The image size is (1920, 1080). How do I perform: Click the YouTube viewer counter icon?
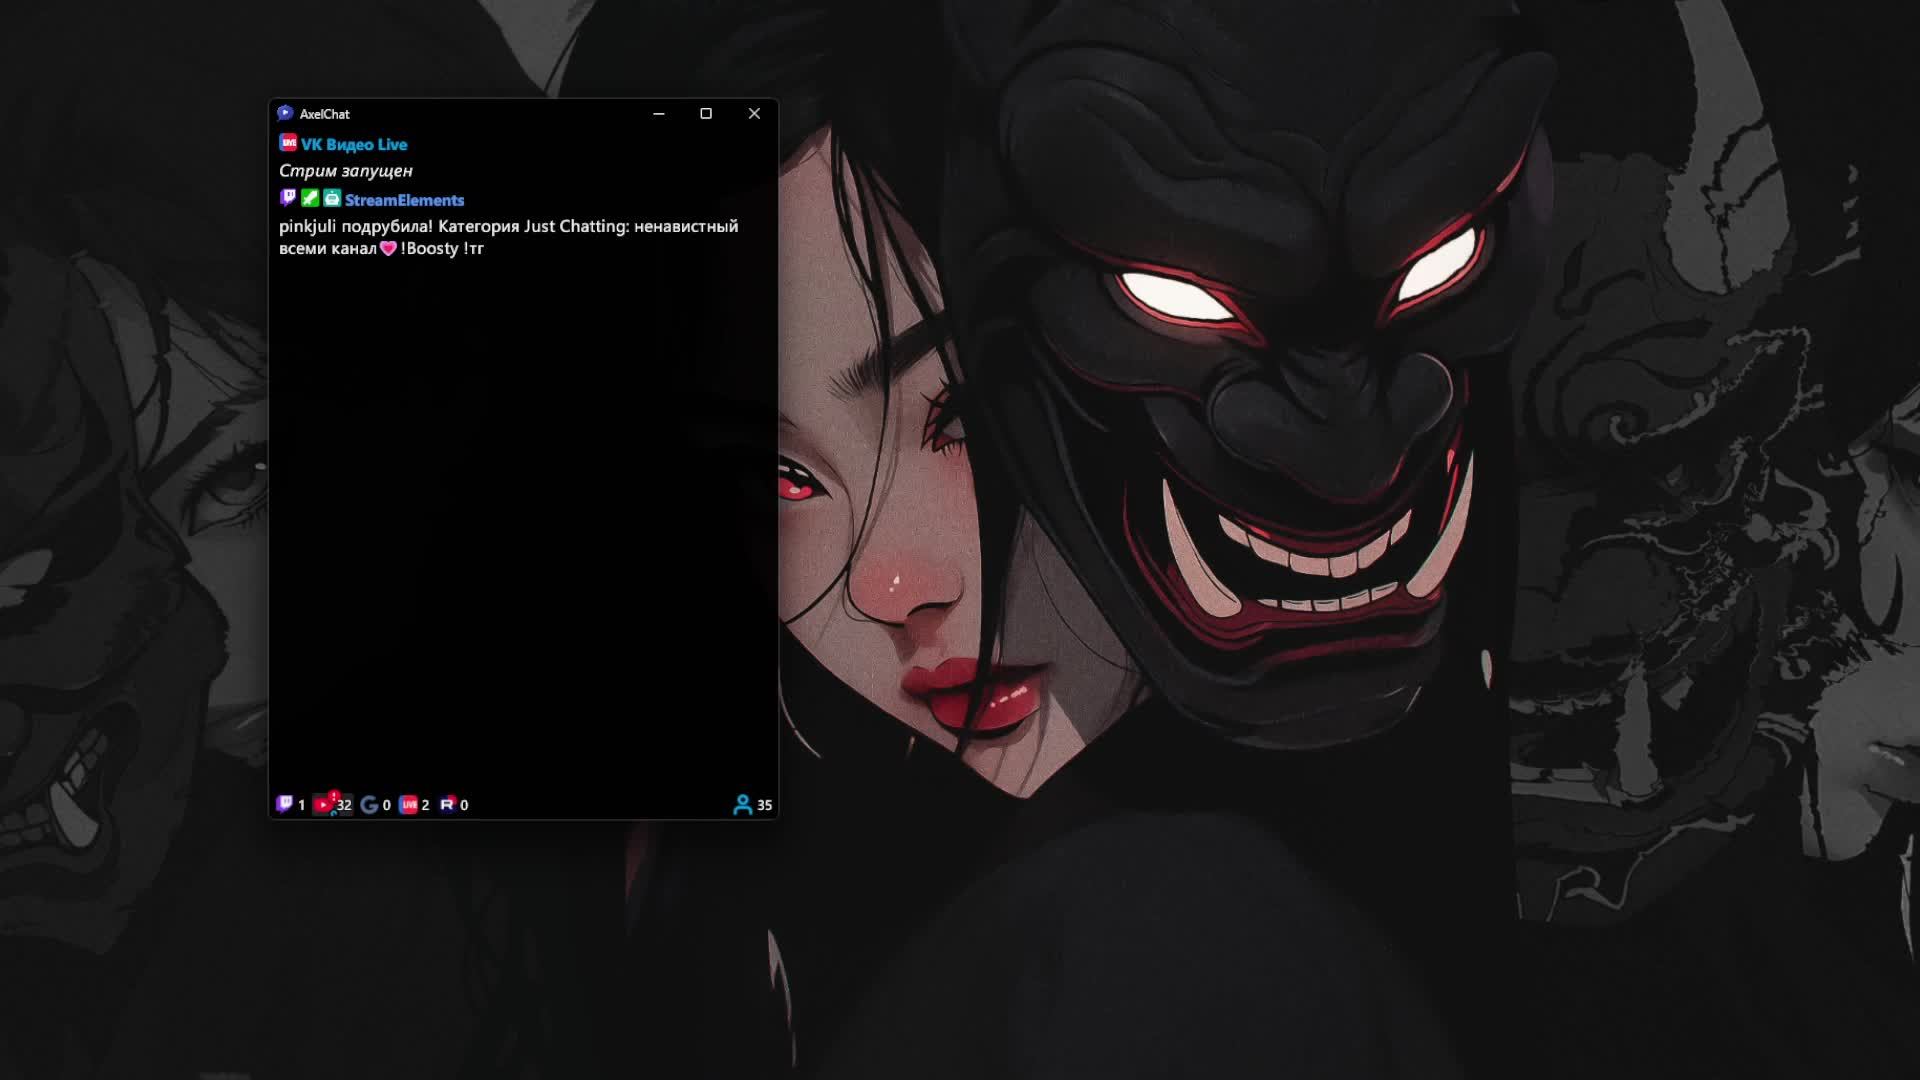(324, 804)
